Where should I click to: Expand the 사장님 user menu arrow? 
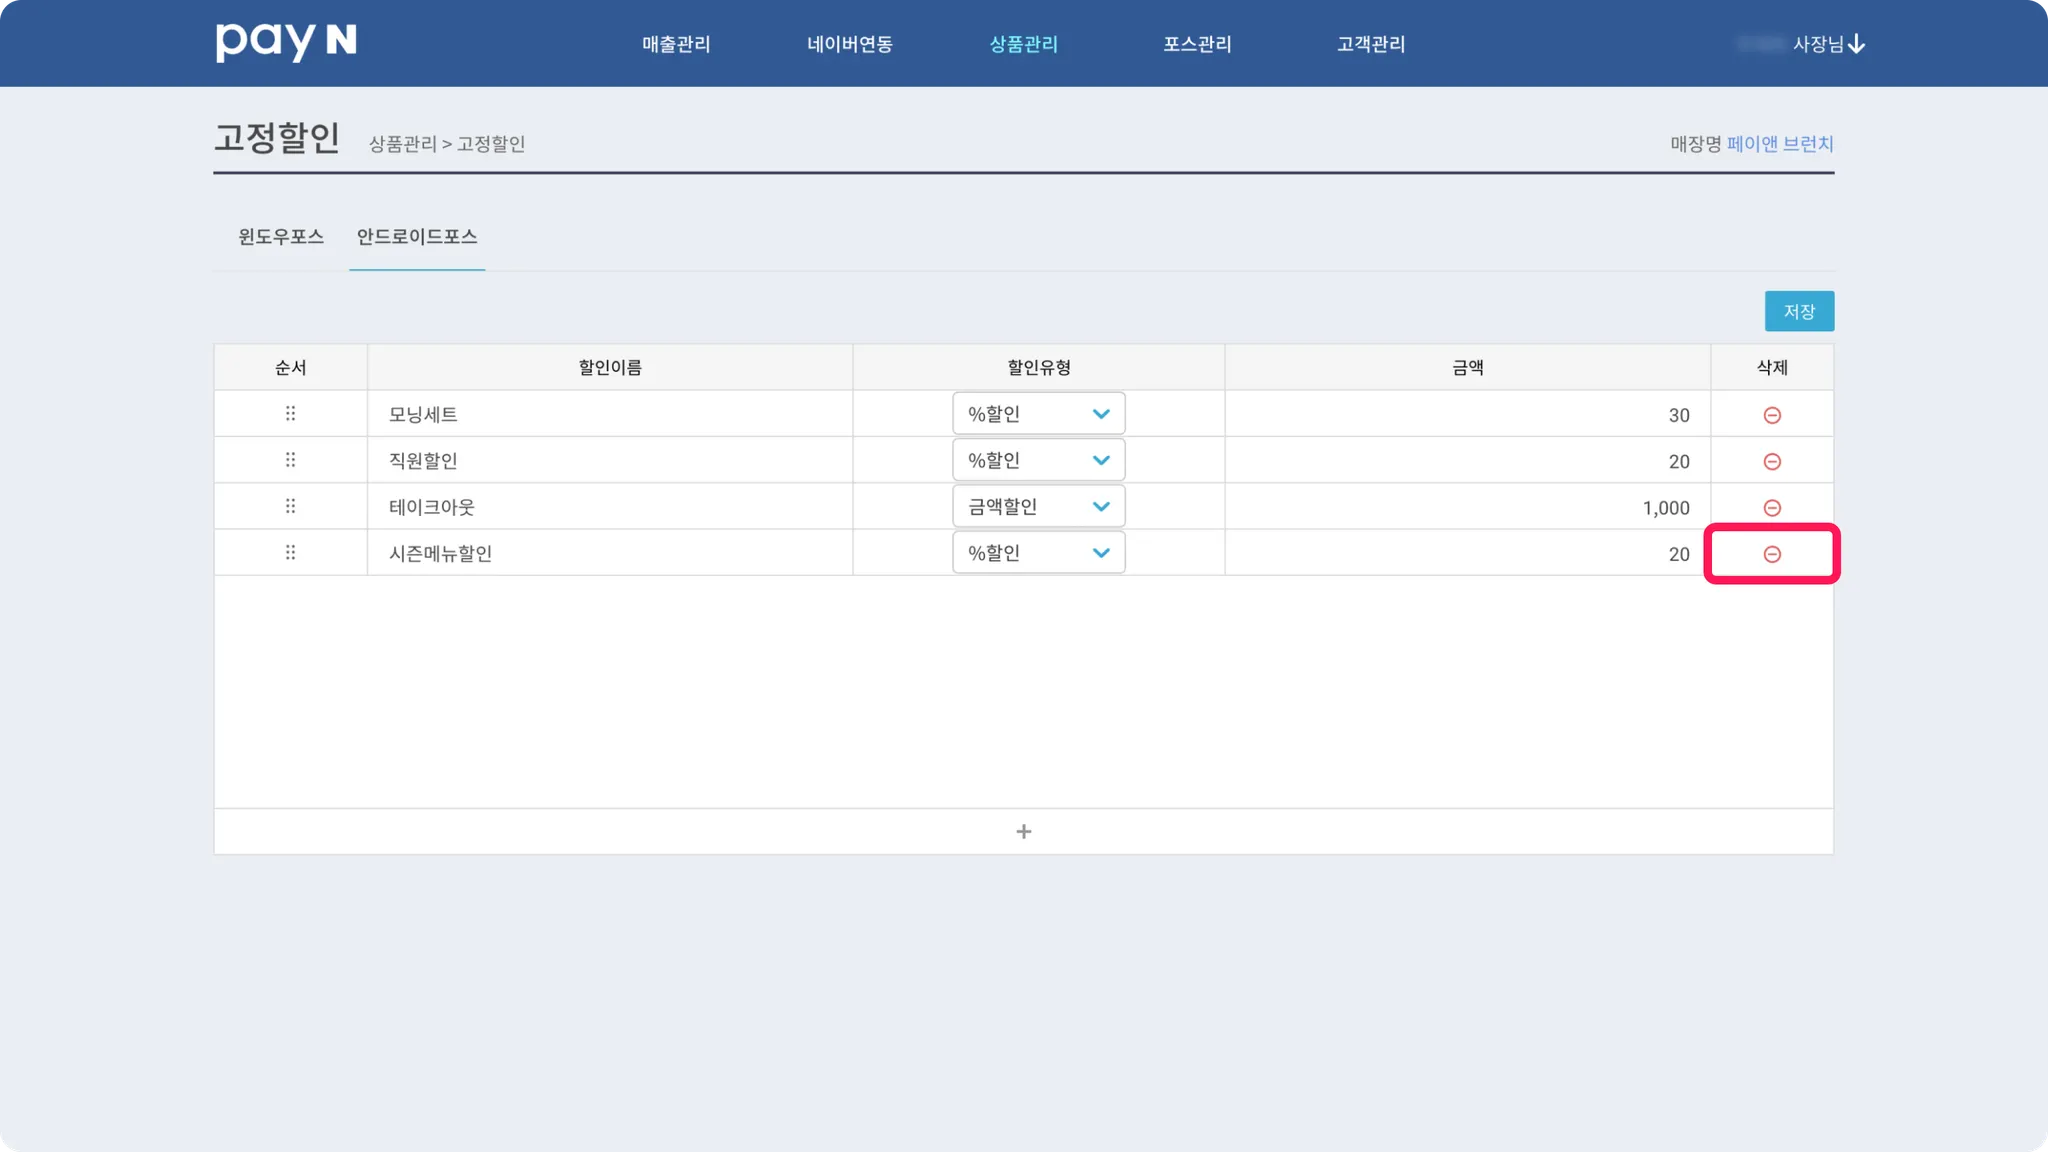pyautogui.click(x=1856, y=44)
